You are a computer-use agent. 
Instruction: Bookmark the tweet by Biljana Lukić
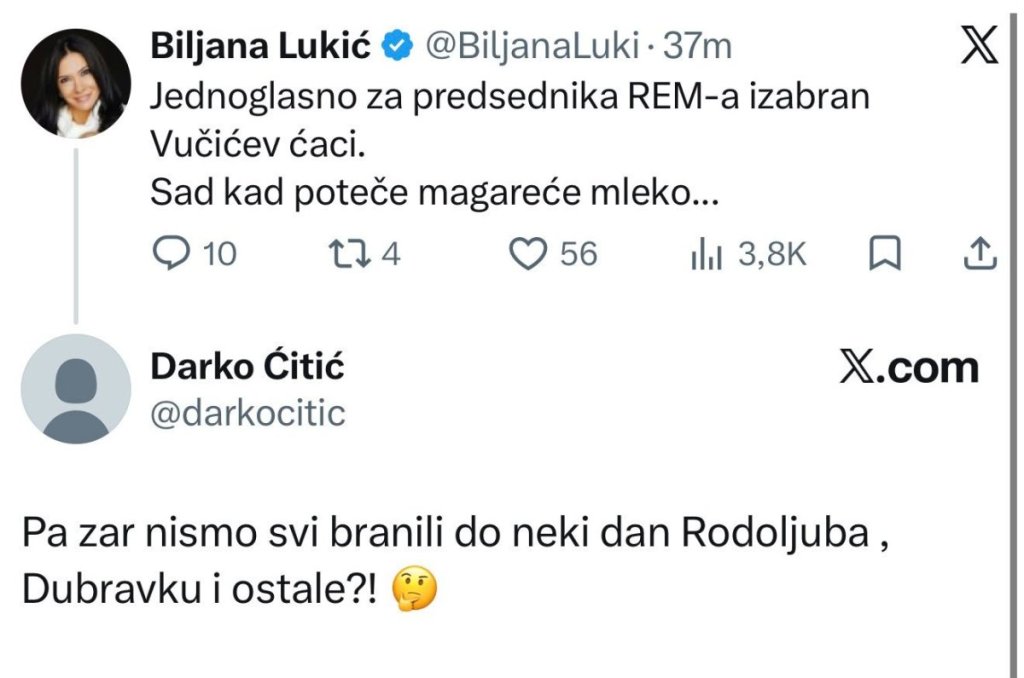[885, 253]
